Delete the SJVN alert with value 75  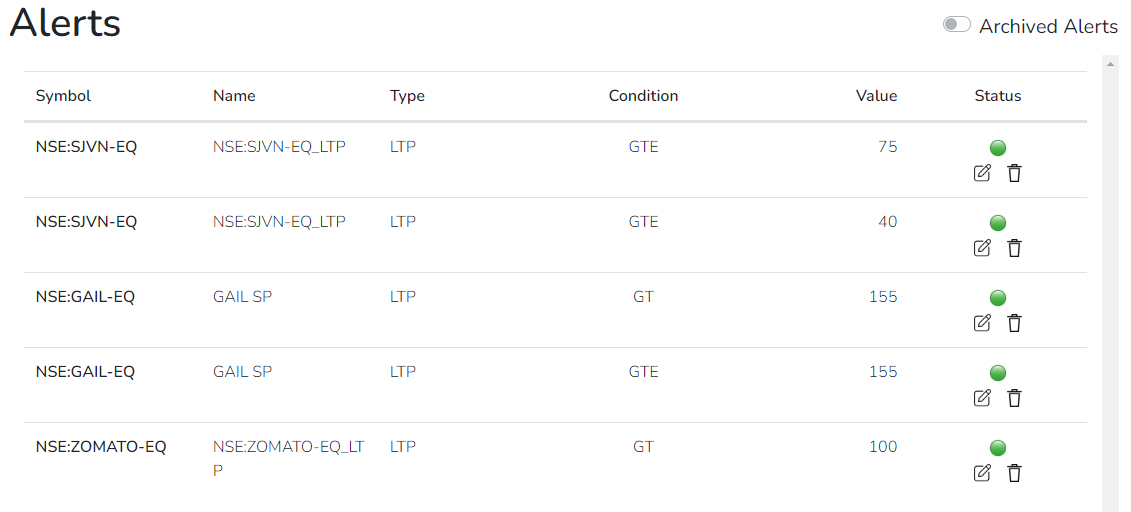click(x=1014, y=173)
